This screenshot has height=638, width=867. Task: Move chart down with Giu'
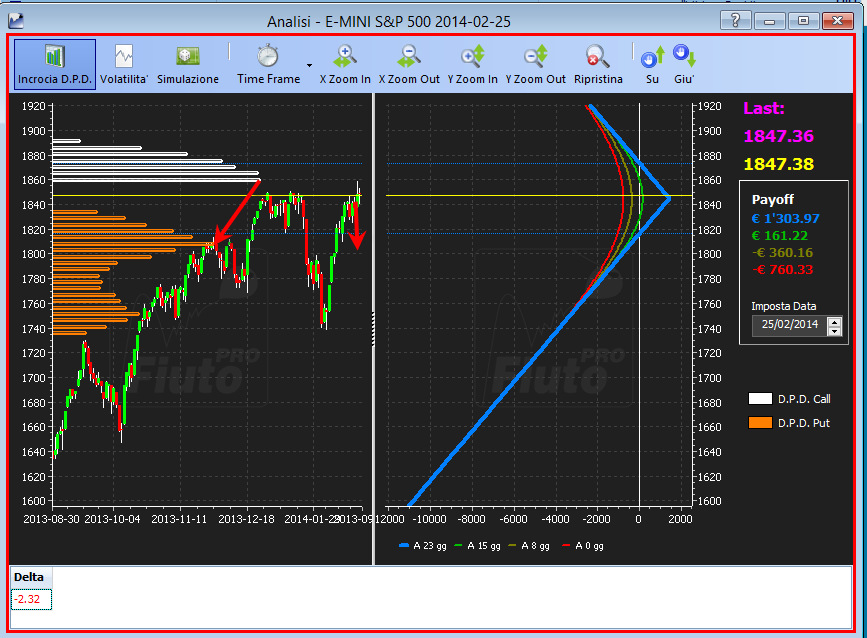(683, 64)
